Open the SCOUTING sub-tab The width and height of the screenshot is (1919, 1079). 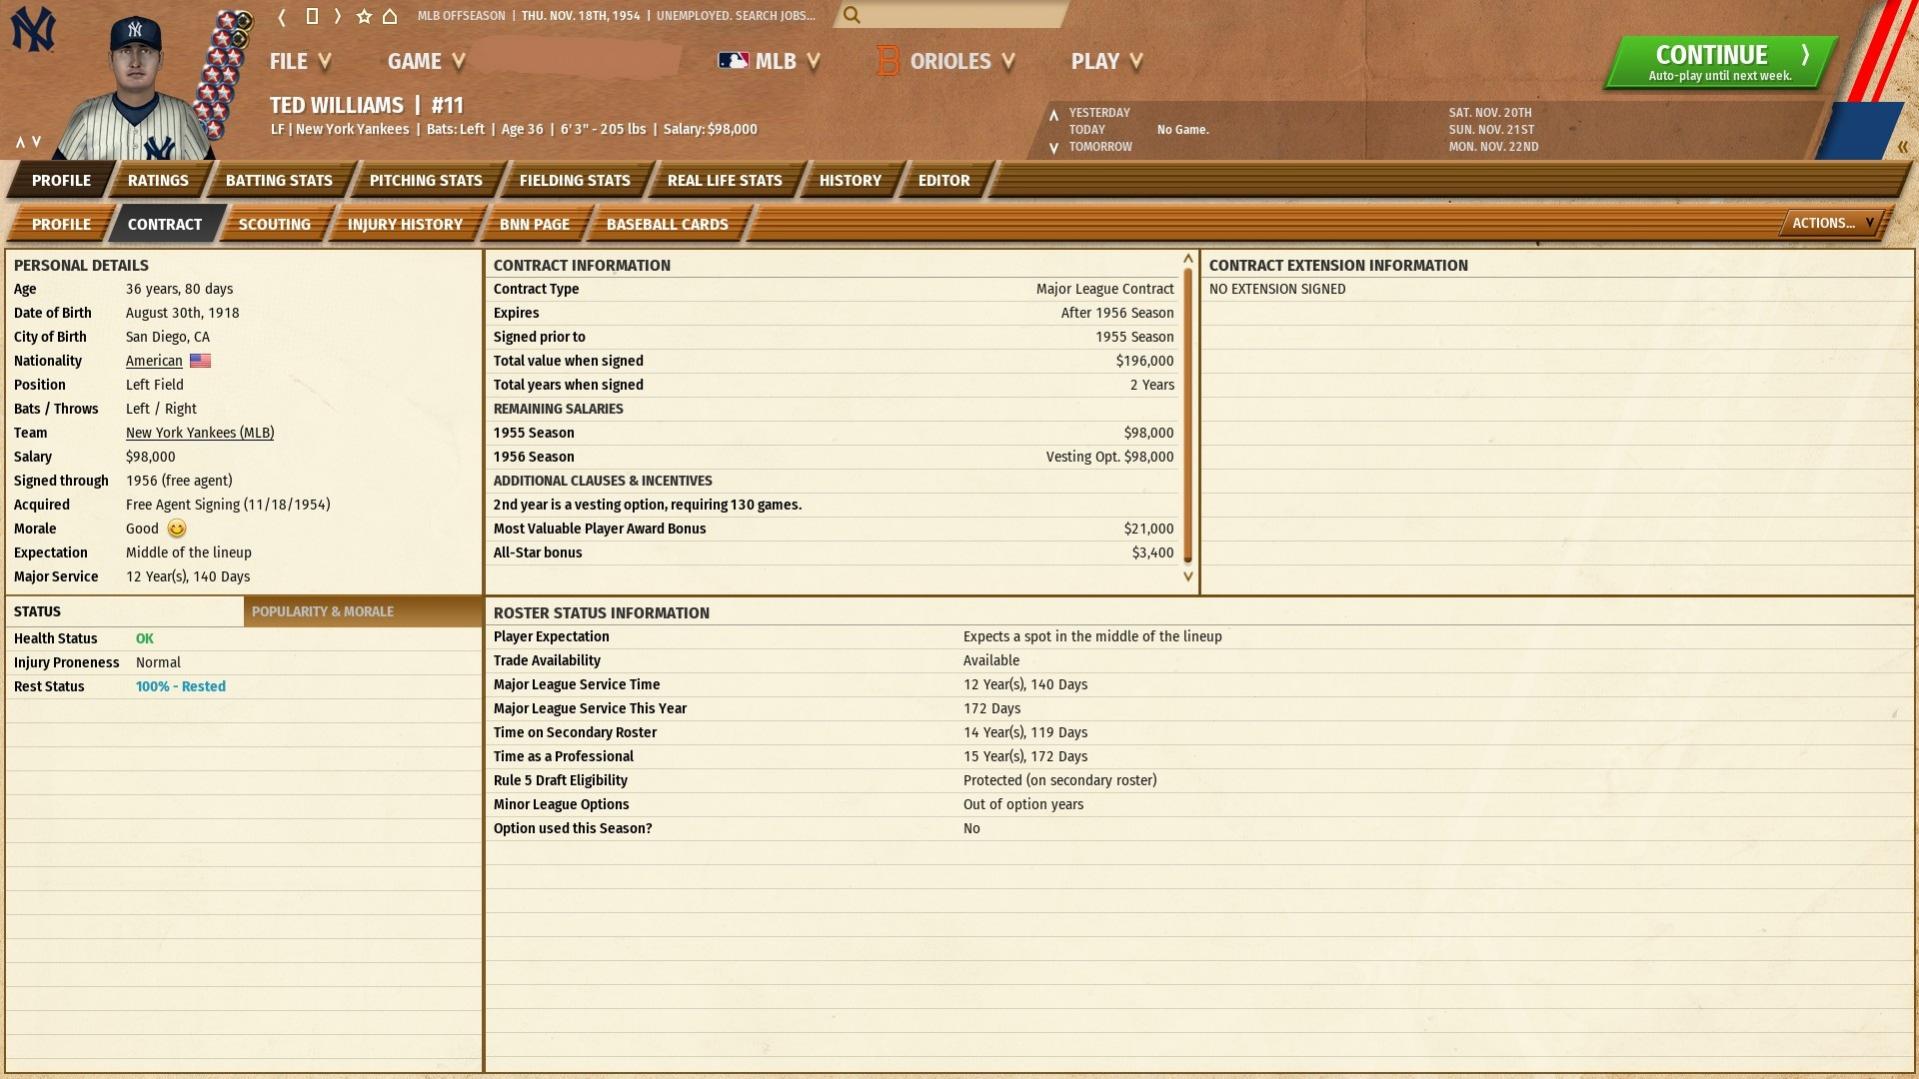275,224
